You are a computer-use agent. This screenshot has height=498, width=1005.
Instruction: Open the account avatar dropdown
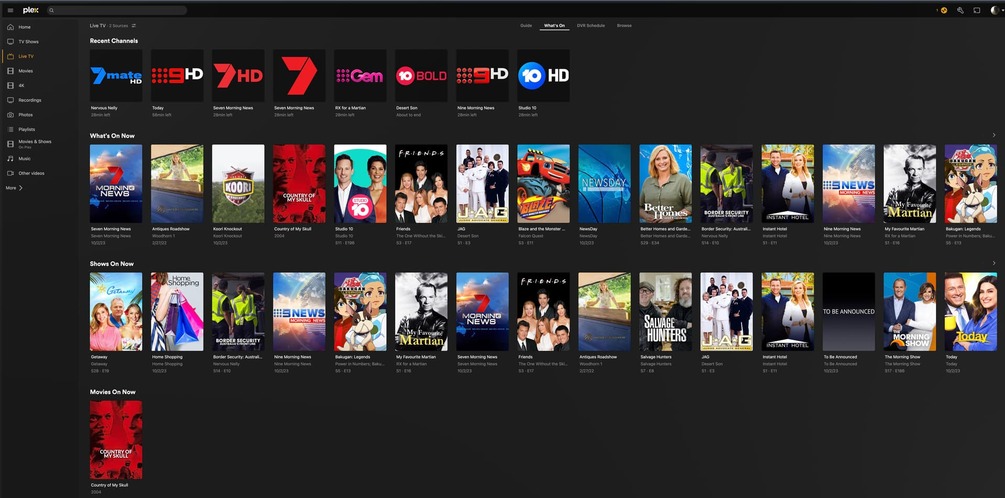coord(995,10)
